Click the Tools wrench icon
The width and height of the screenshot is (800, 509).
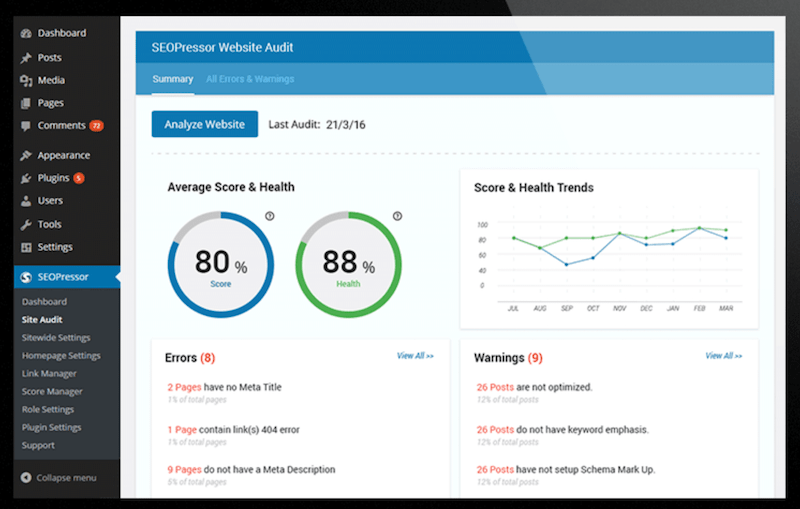coord(26,224)
